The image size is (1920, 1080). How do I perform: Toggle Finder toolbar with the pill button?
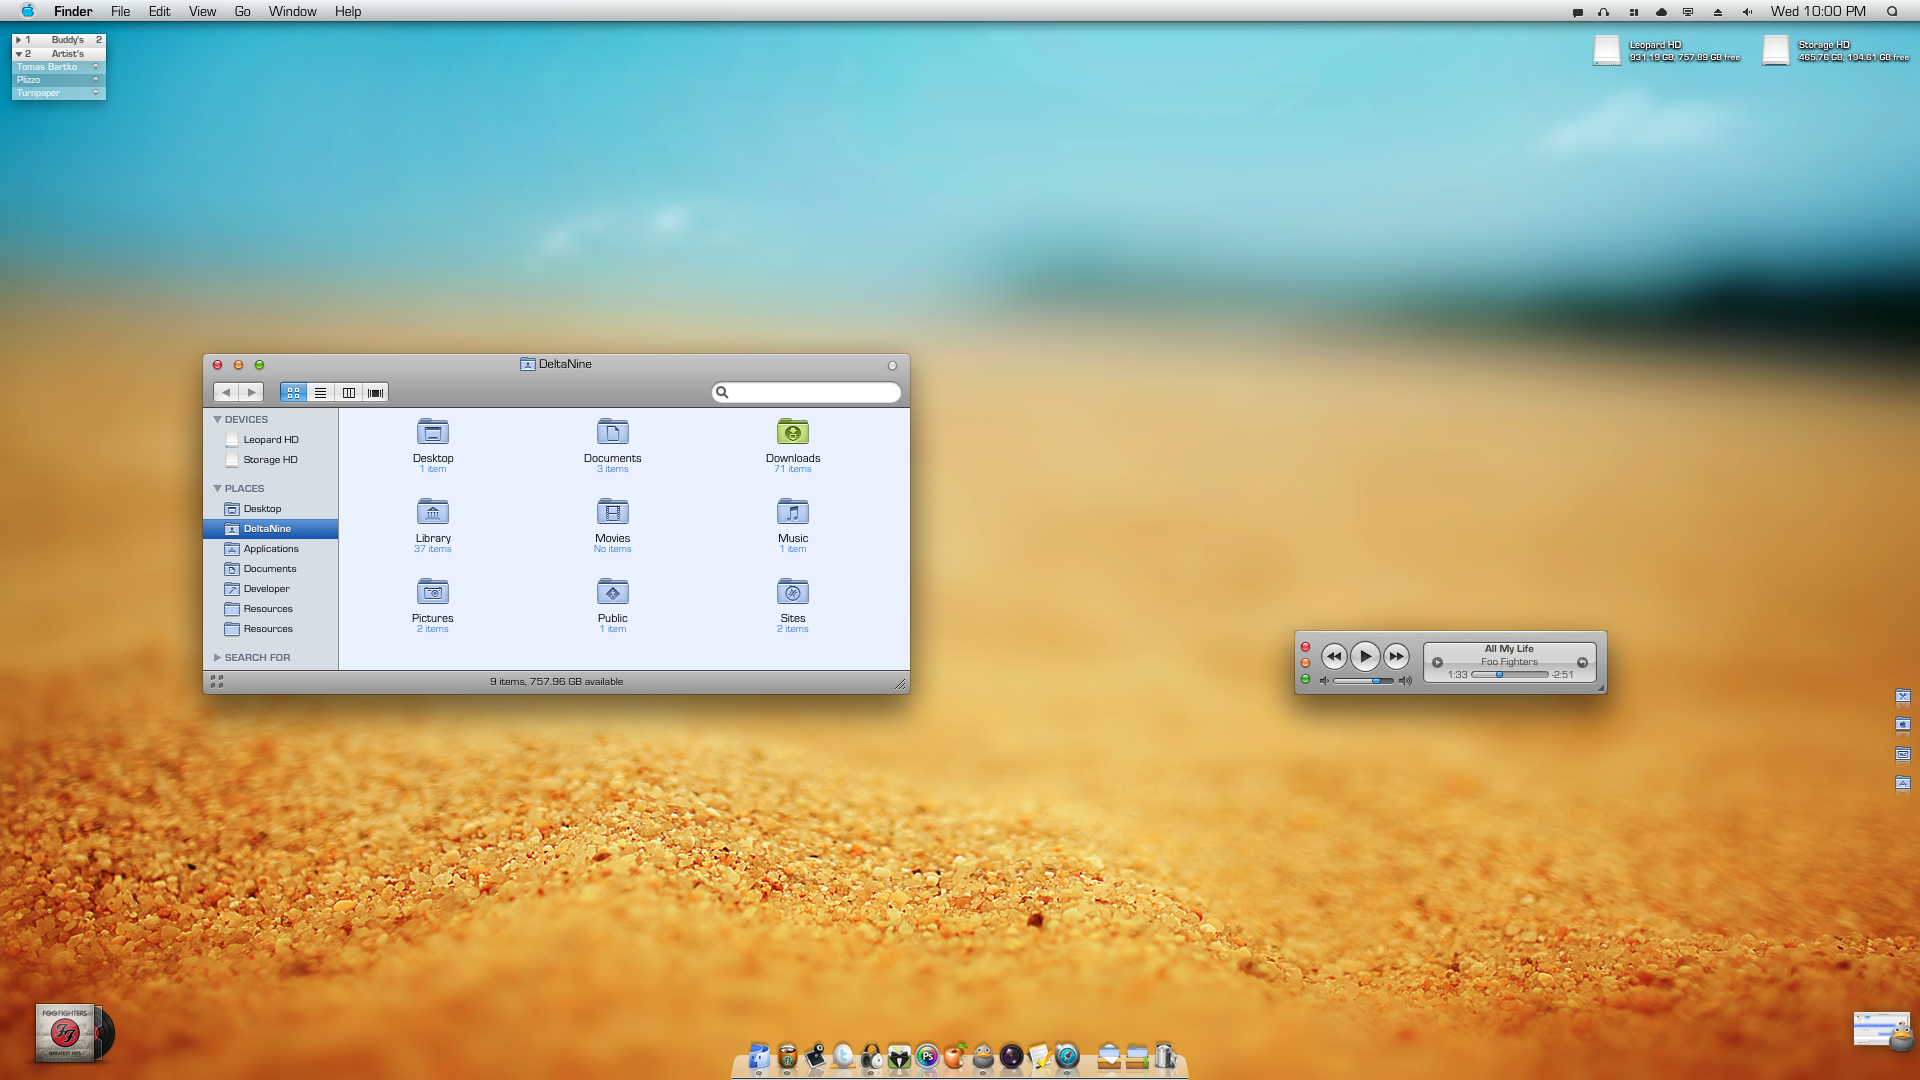892,365
